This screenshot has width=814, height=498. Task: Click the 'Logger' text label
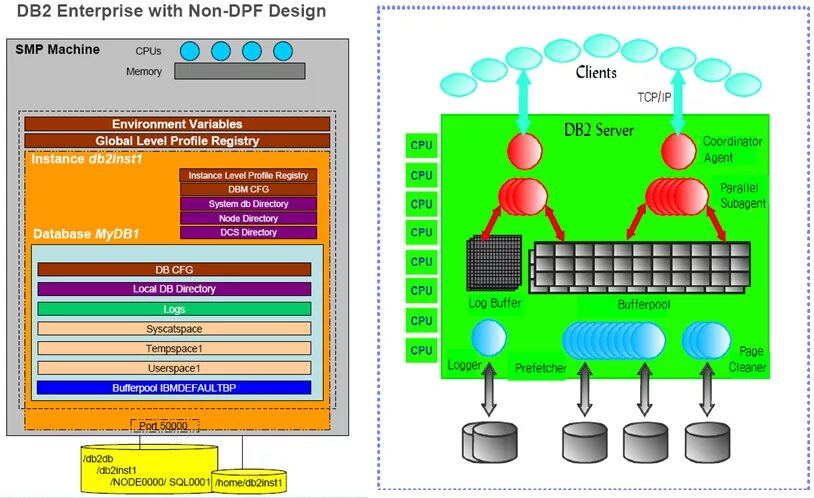465,365
